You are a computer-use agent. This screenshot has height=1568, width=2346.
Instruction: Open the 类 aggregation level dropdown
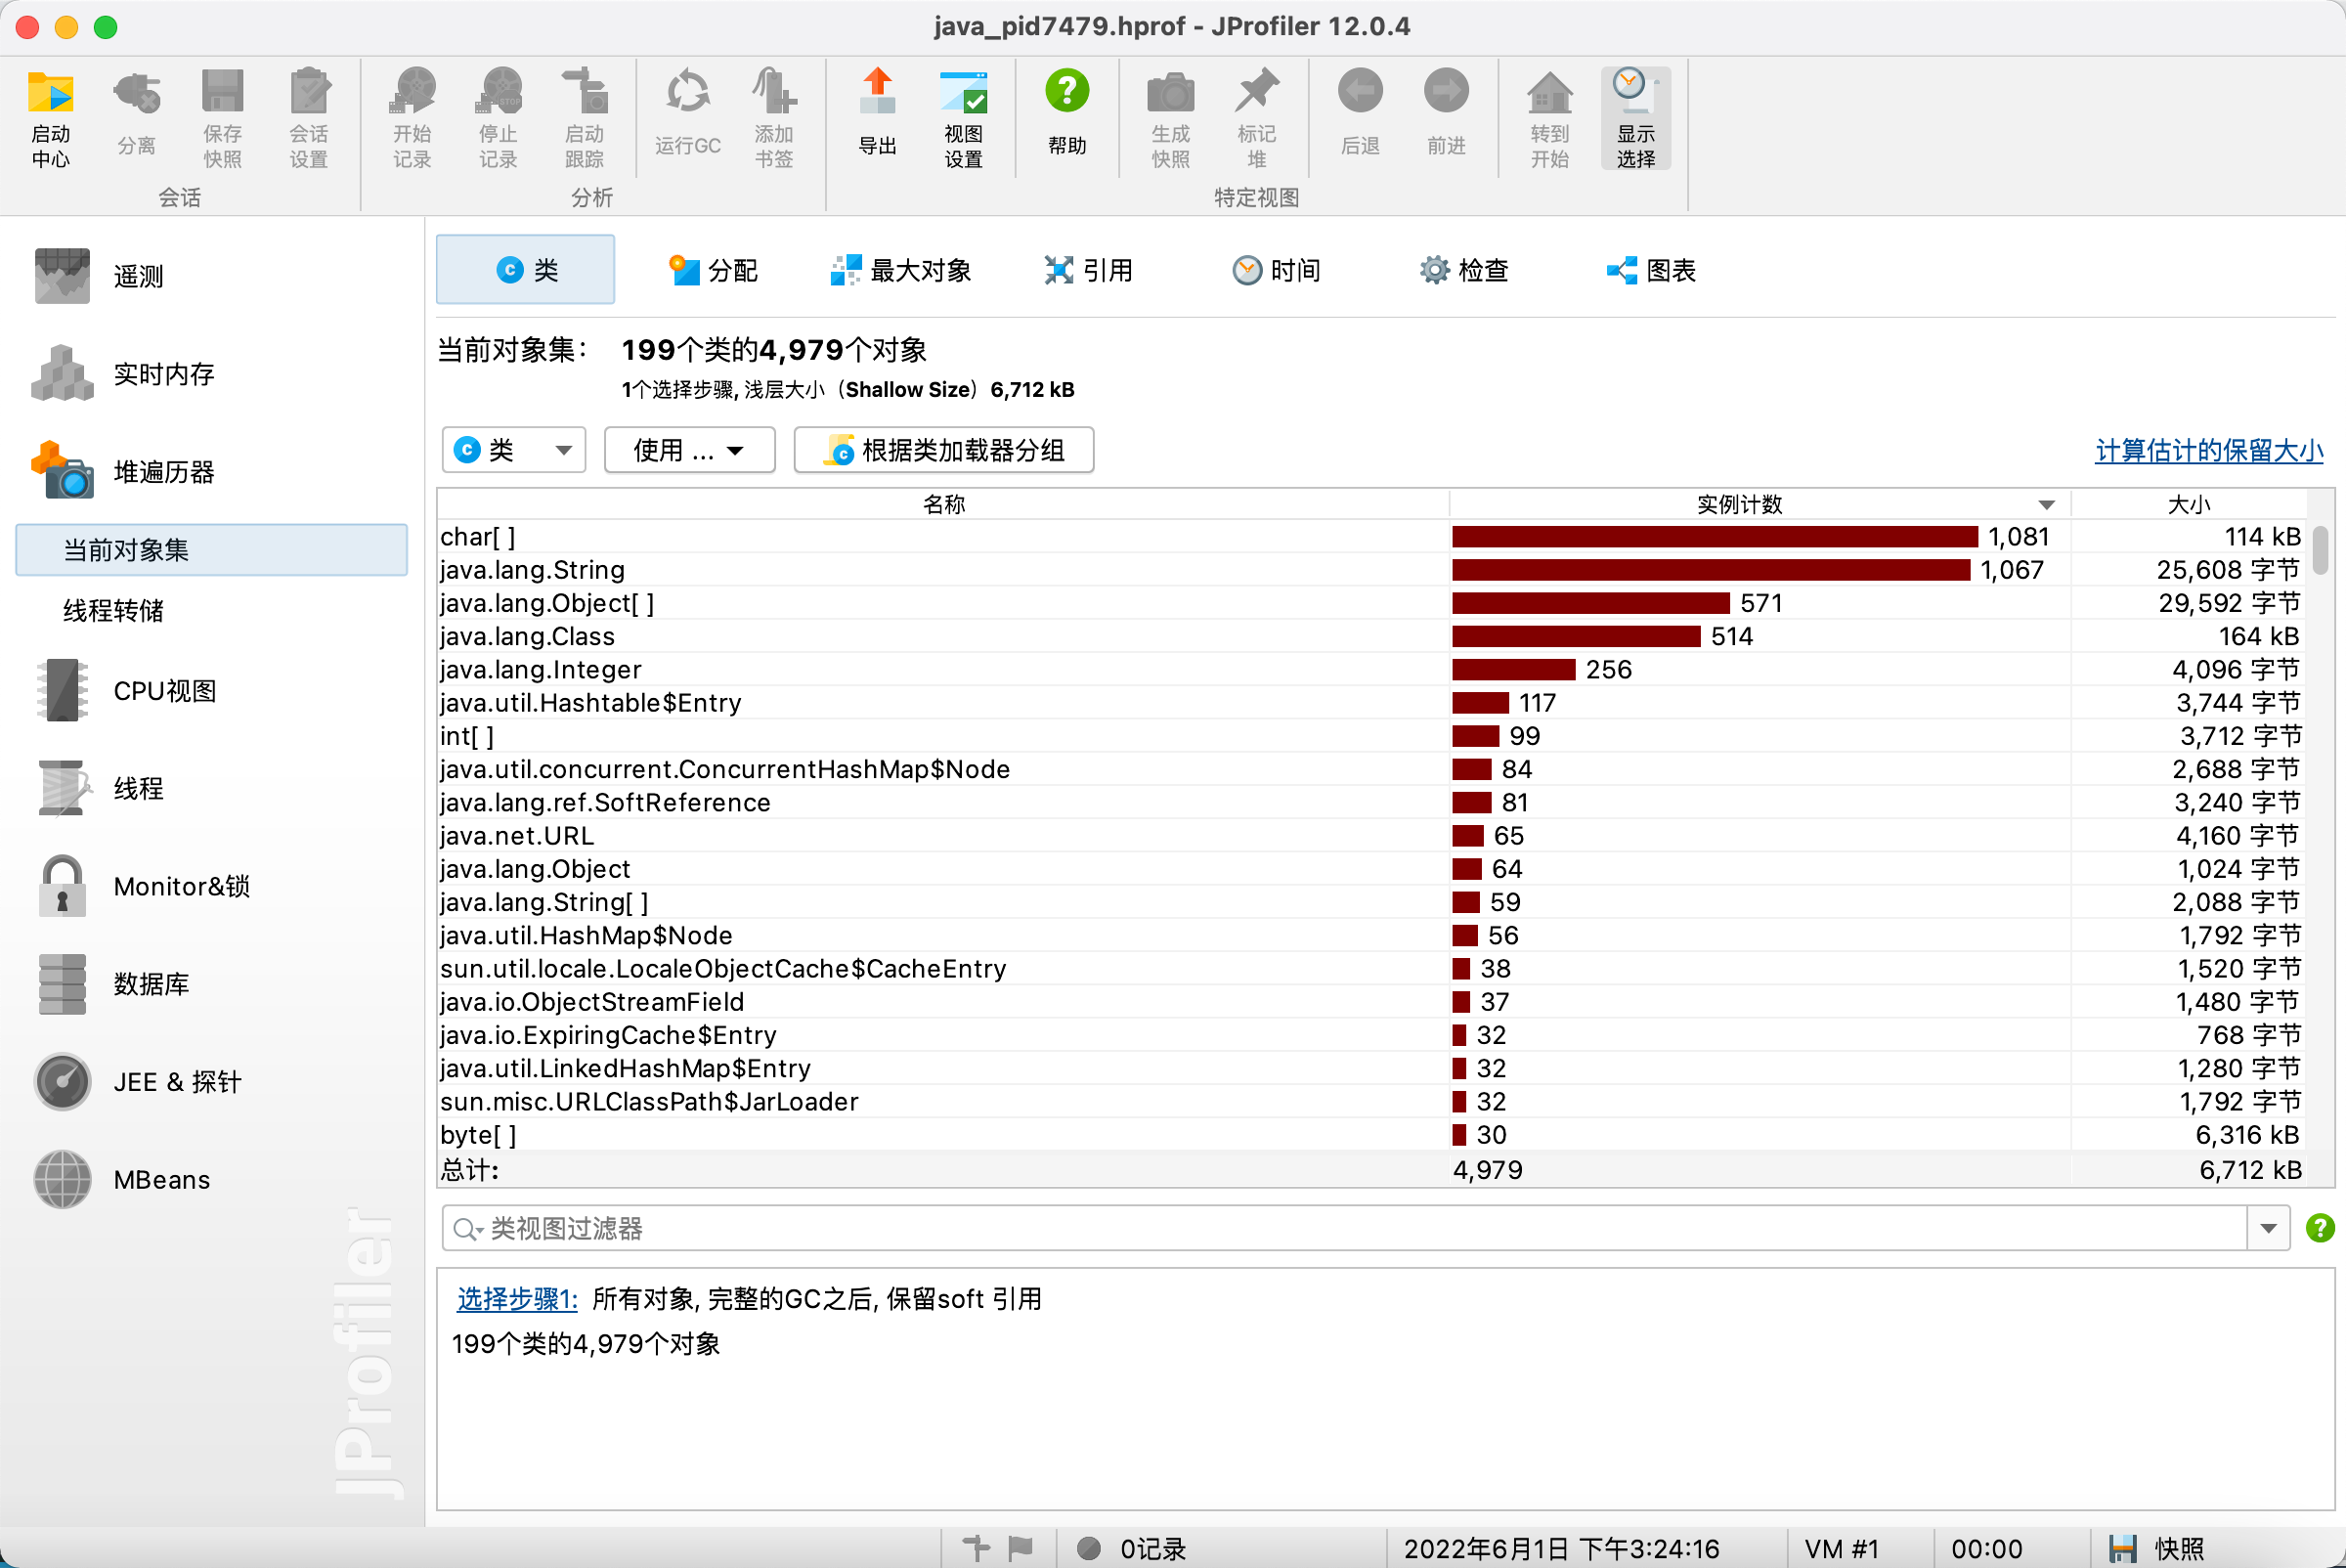click(513, 450)
